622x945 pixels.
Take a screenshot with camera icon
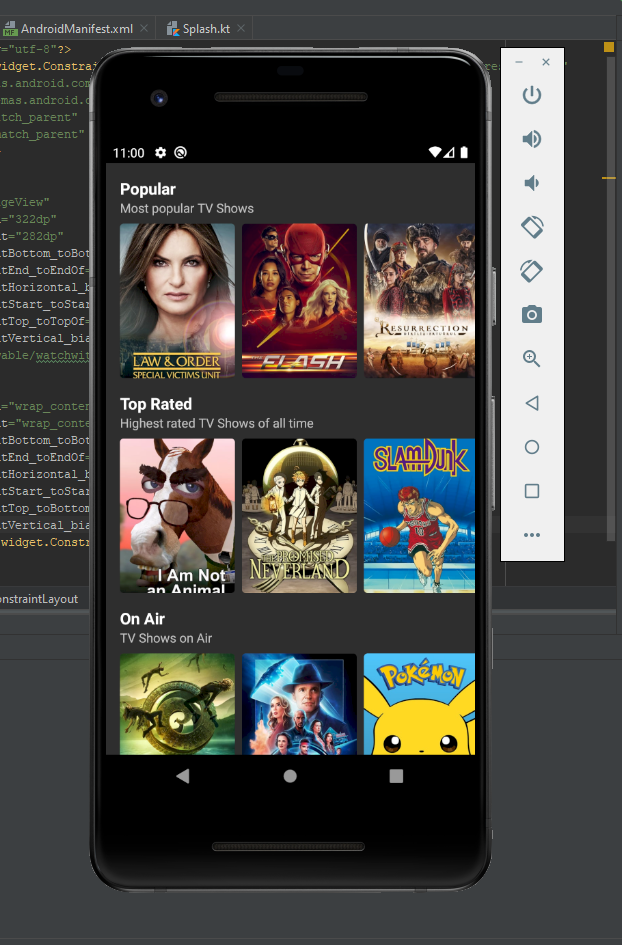pyautogui.click(x=532, y=314)
